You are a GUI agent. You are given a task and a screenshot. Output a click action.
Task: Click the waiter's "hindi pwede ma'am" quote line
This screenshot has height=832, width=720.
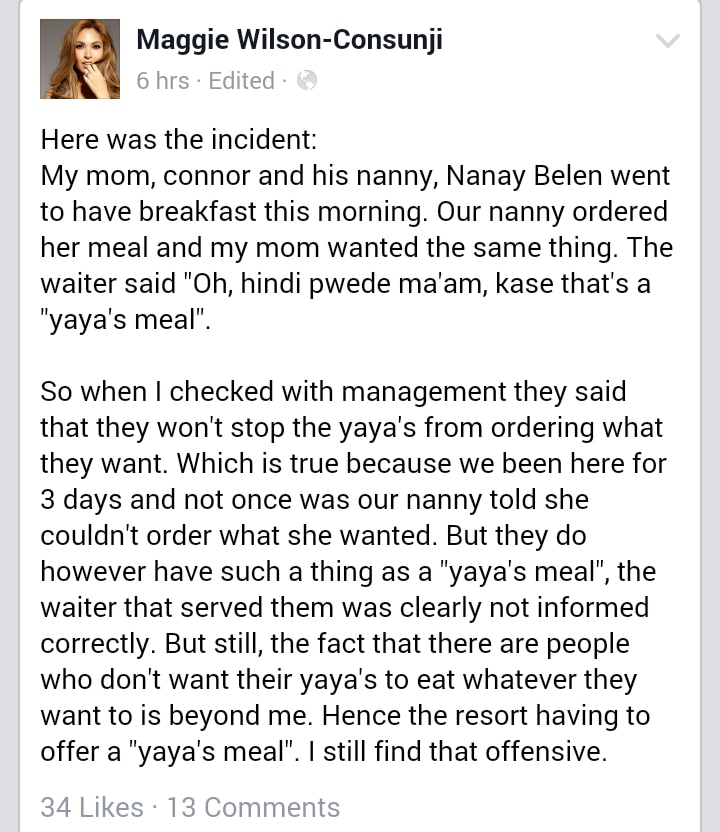(345, 284)
